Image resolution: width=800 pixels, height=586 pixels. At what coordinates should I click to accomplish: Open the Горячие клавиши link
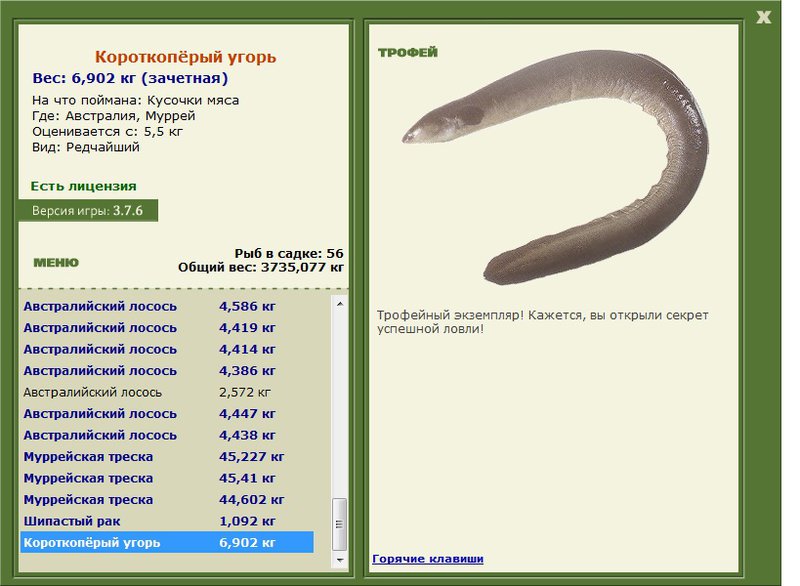(428, 558)
